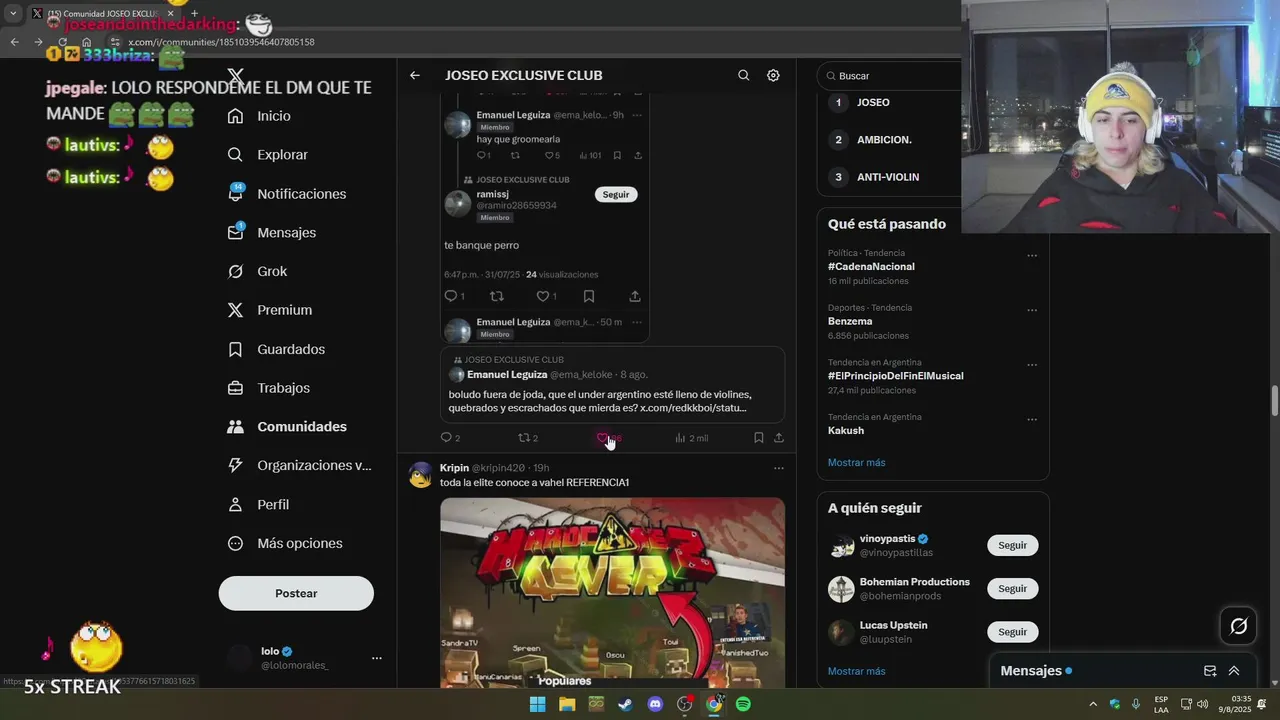Open Kripin's profile avatar
Image resolution: width=1280 pixels, height=720 pixels.
(x=421, y=475)
